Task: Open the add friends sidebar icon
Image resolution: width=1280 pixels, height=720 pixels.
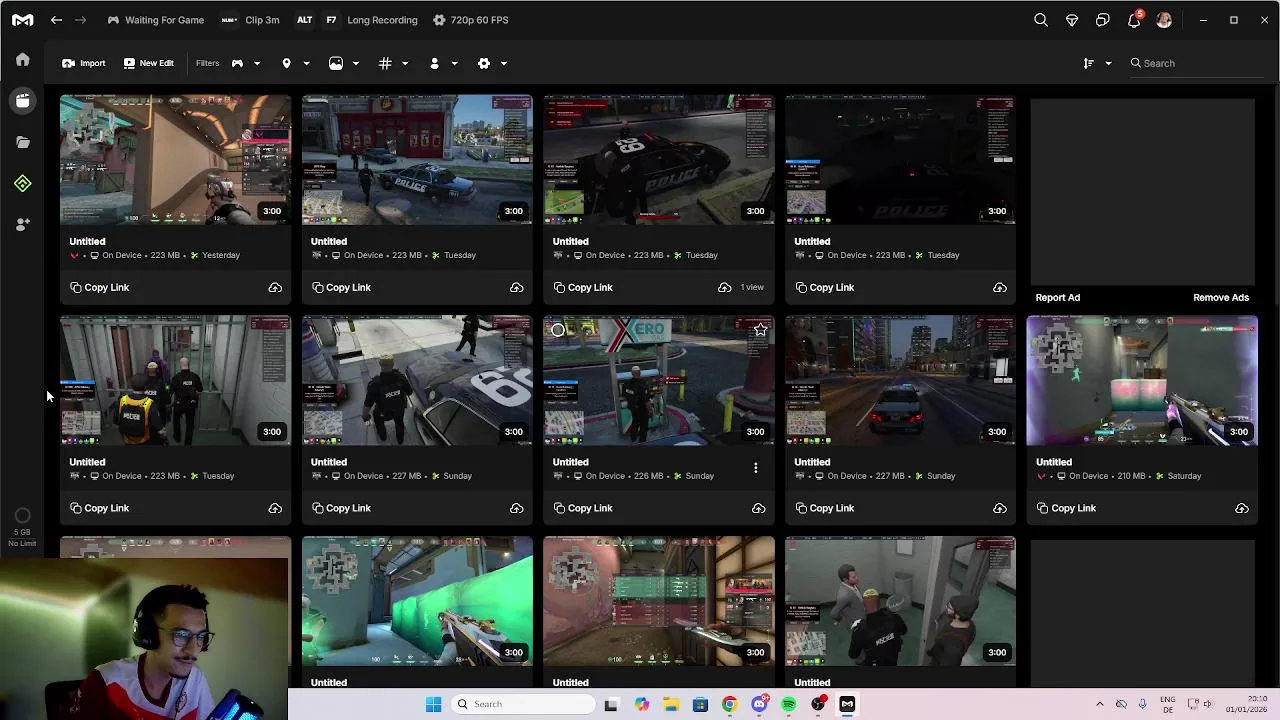Action: pyautogui.click(x=23, y=225)
